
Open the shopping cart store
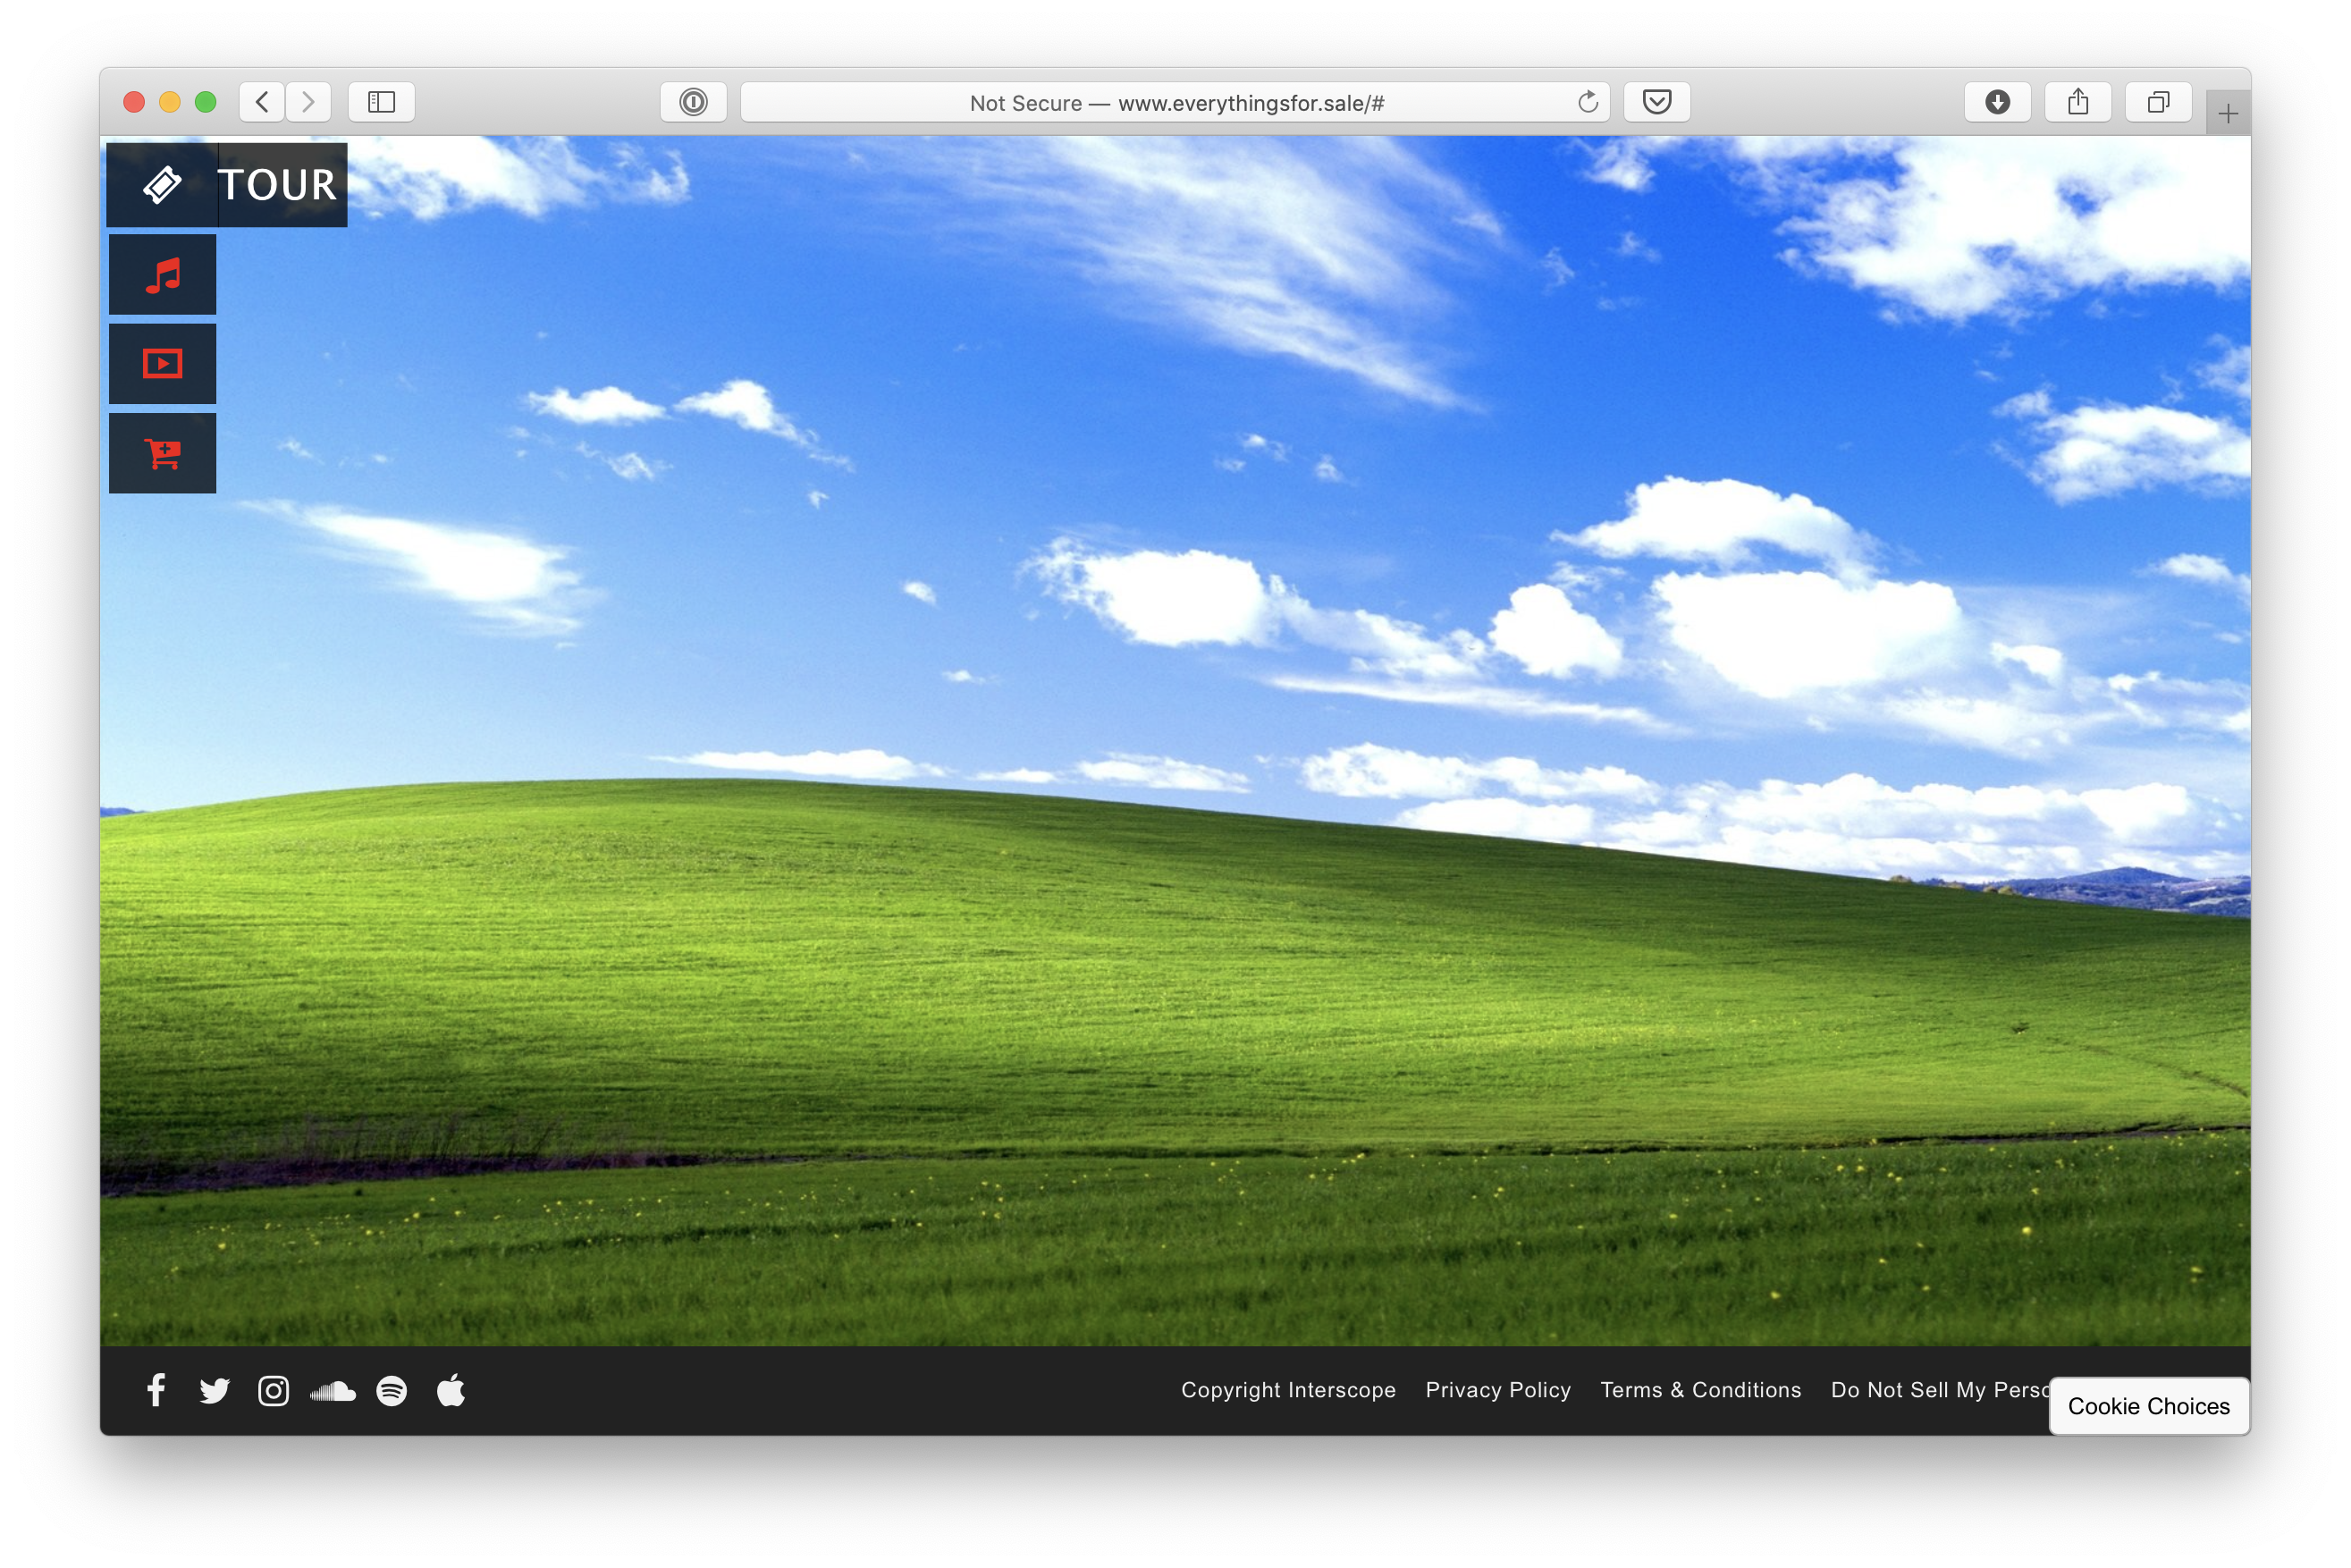pos(162,454)
